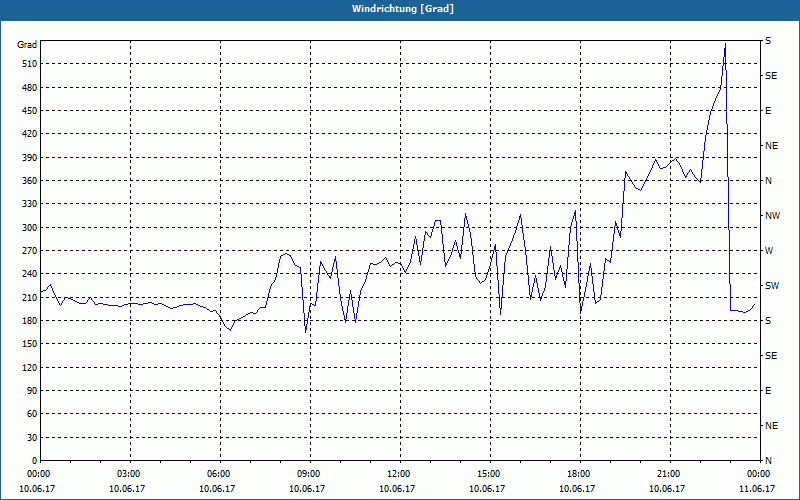The image size is (800, 500).
Task: Select the "00:00" time label above 11.06.17
Action: [758, 474]
